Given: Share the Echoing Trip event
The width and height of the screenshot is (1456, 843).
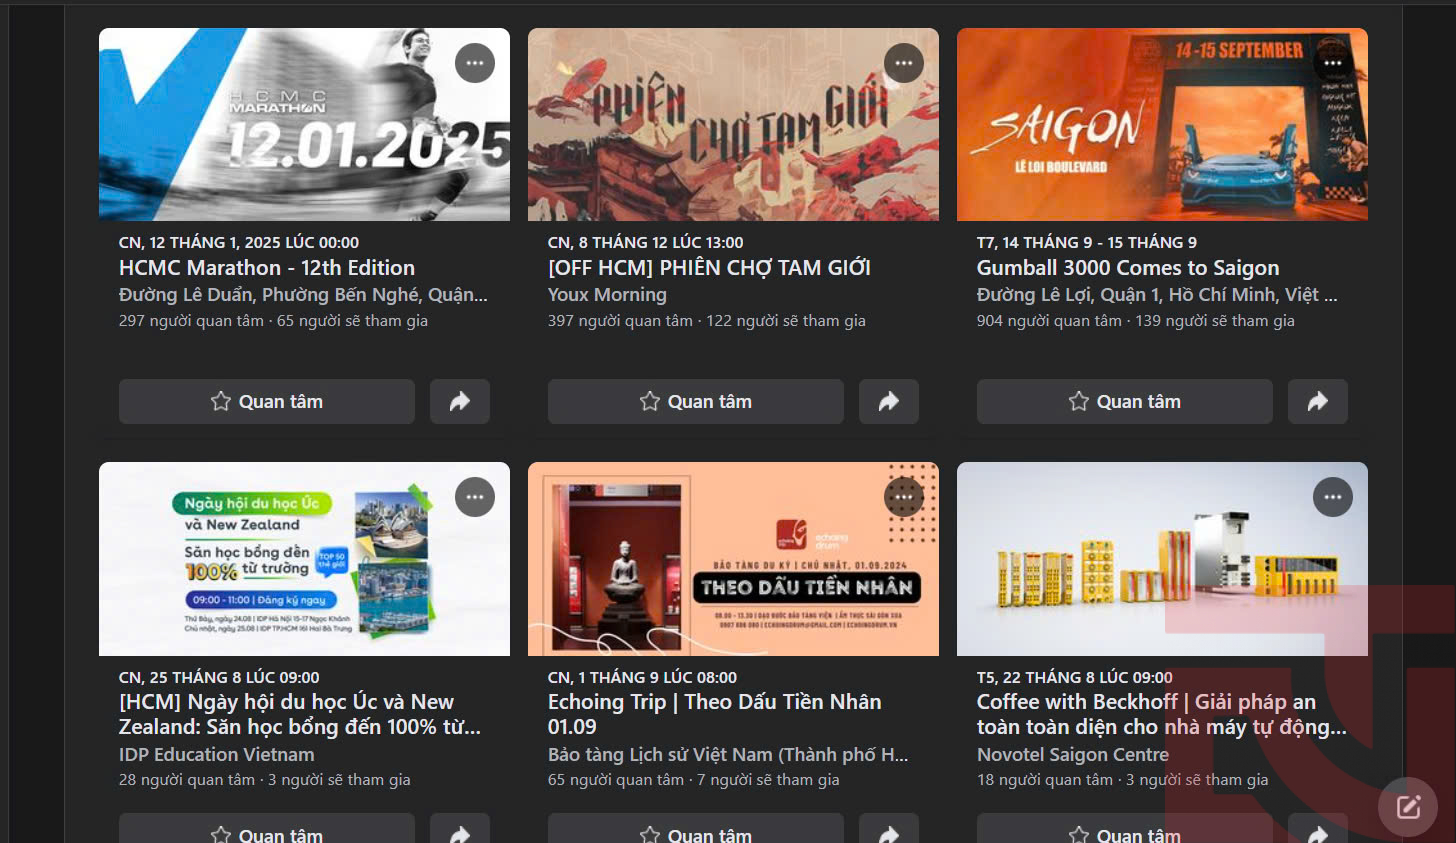Looking at the screenshot, I should pyautogui.click(x=889, y=830).
